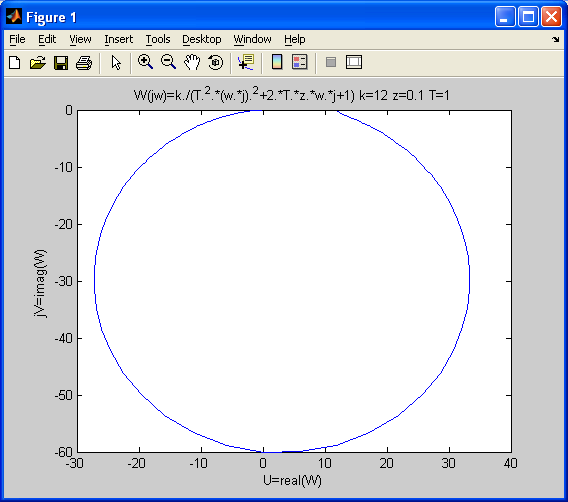
Task: Toggle the Insert Colorbar button
Action: click(x=277, y=62)
